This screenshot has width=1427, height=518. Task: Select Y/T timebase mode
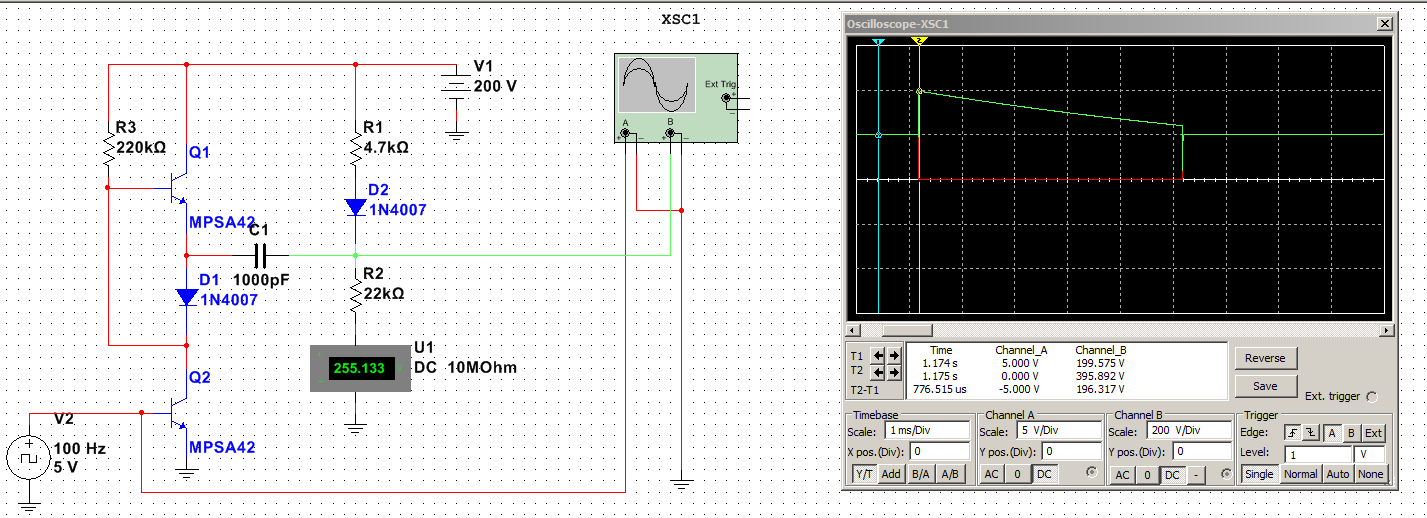click(x=862, y=474)
